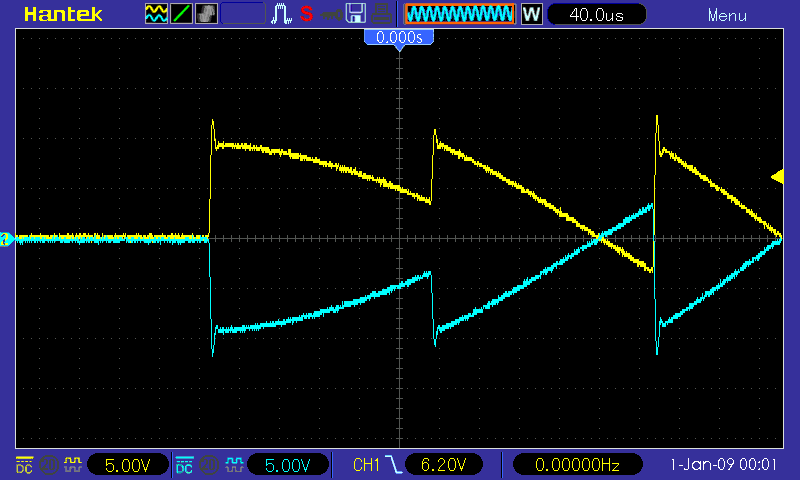
Task: Select the 40.0us timebase readout
Action: [x=596, y=14]
